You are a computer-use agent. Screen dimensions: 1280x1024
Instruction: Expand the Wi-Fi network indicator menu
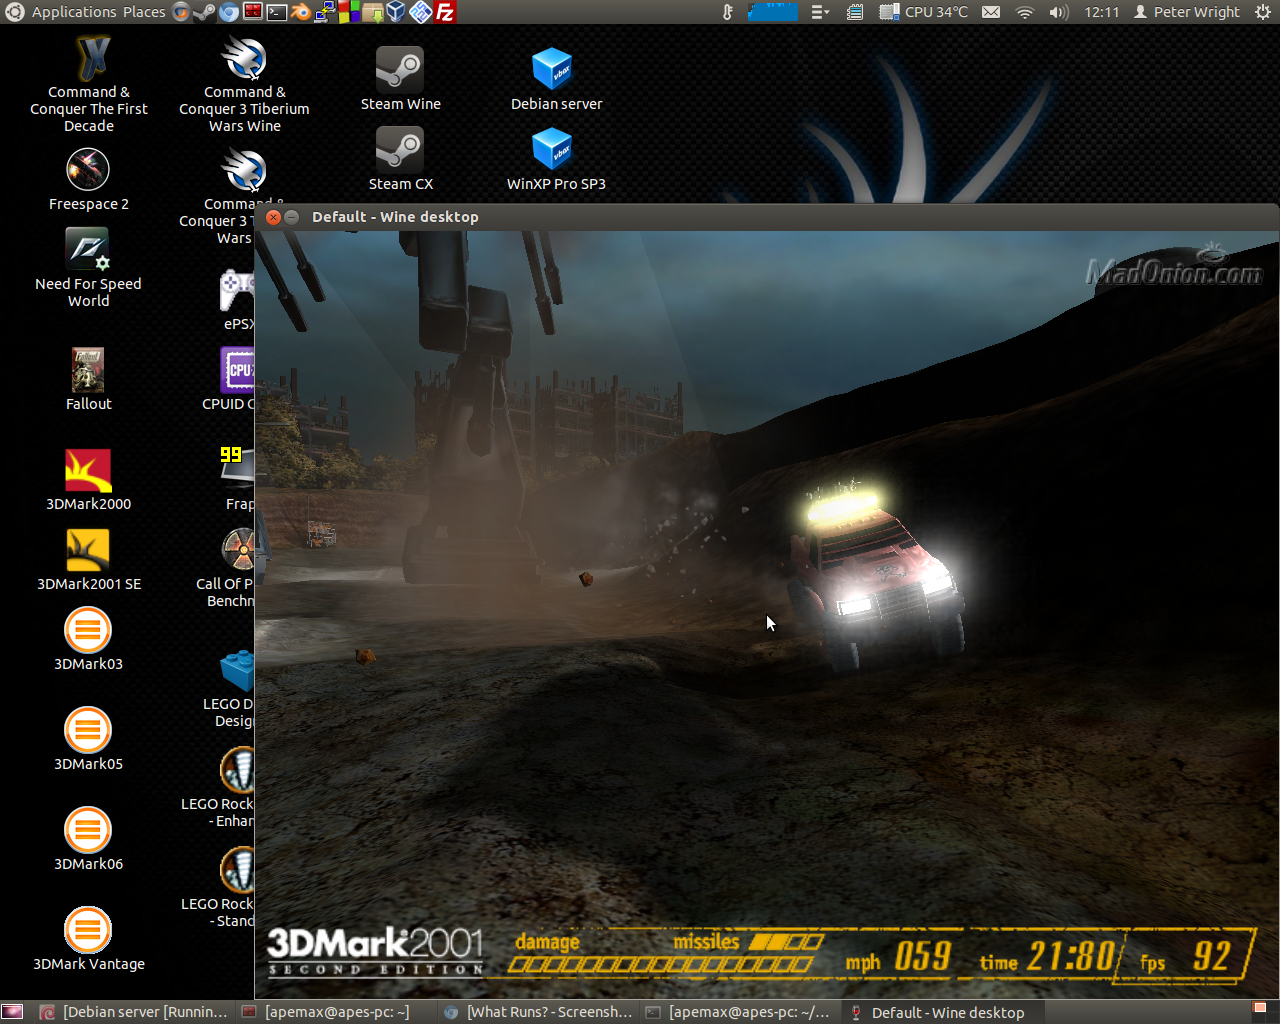1024,12
